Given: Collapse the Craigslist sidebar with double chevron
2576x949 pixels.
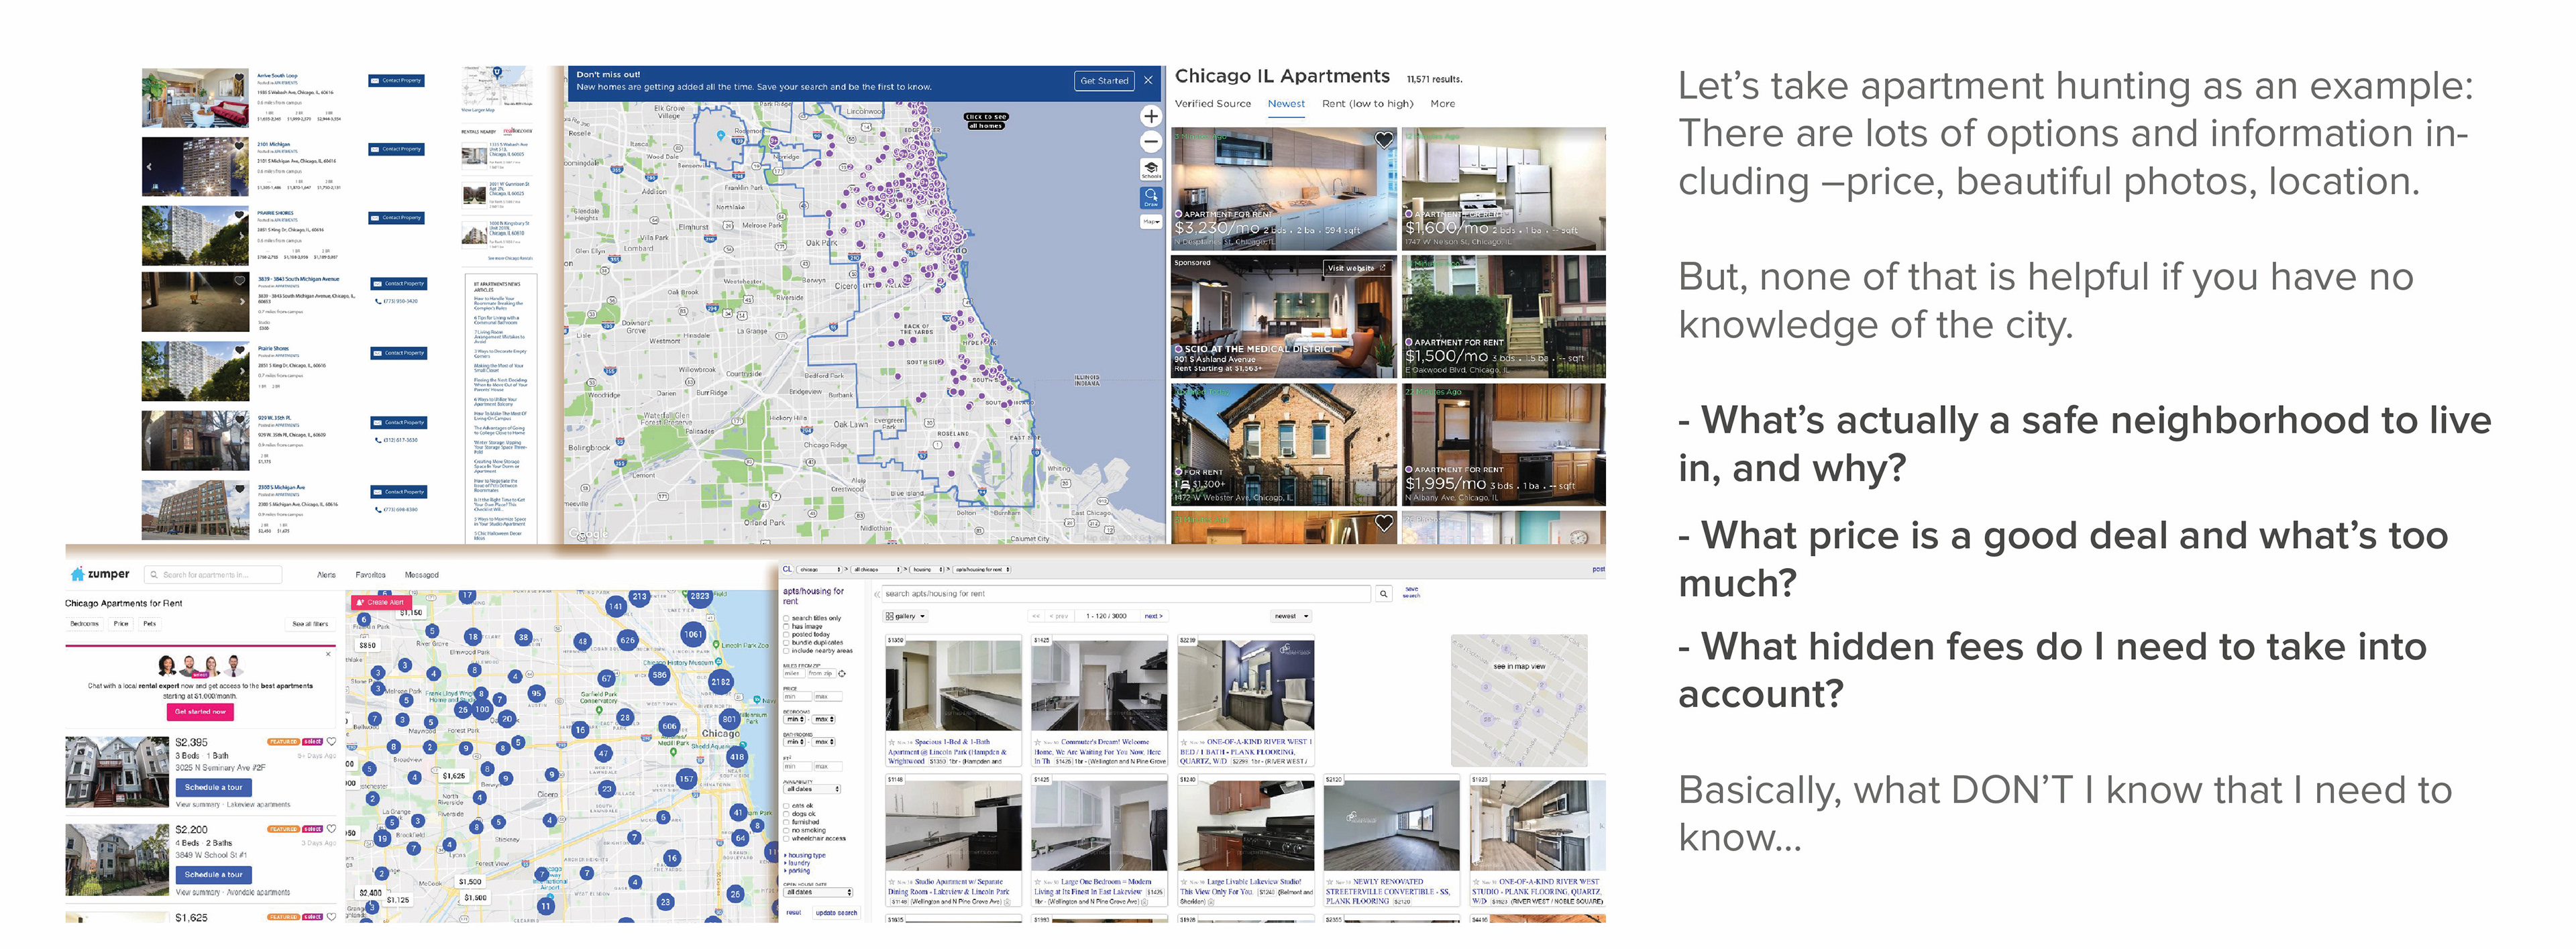Looking at the screenshot, I should (877, 595).
